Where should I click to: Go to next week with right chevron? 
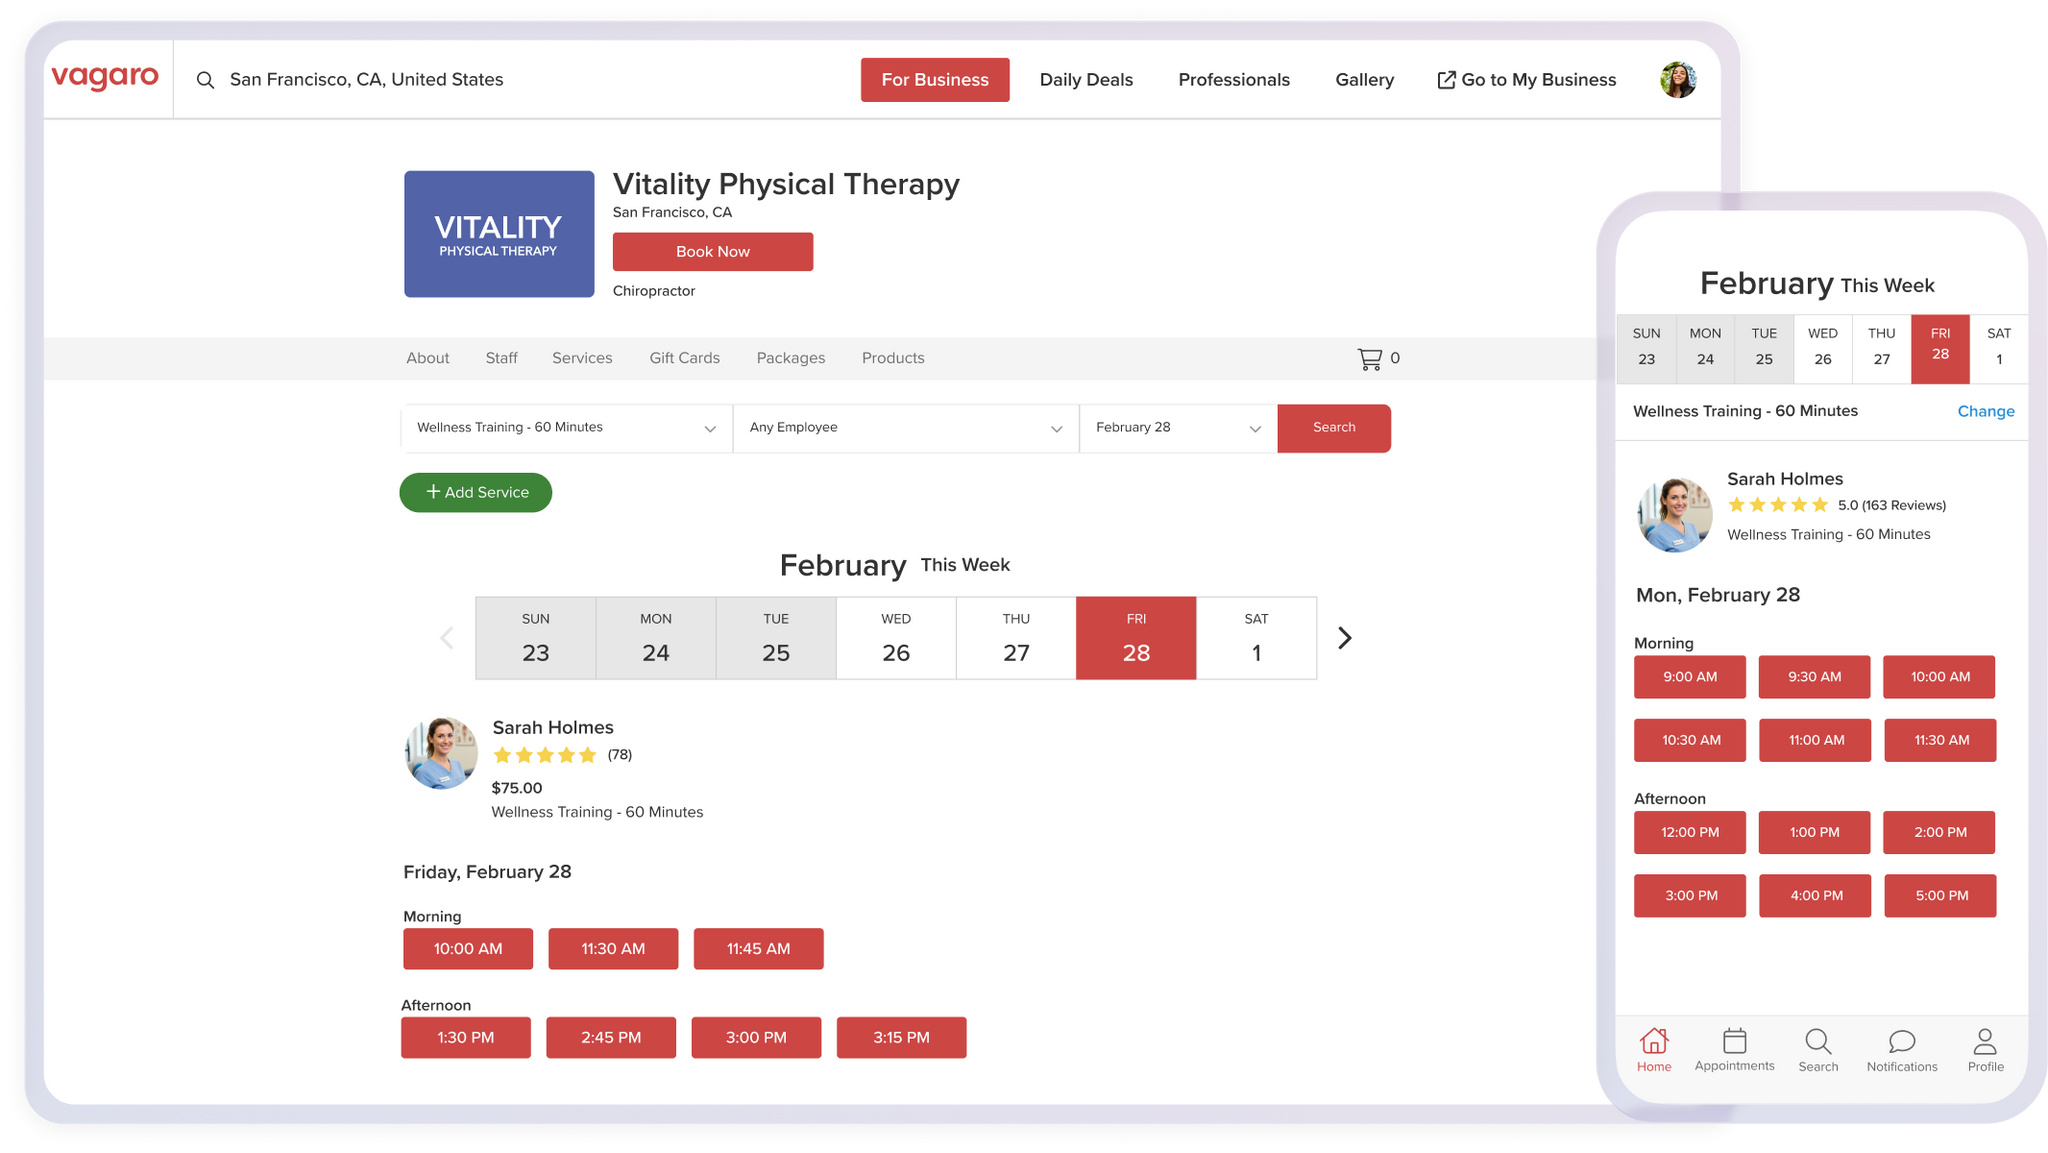pyautogui.click(x=1345, y=638)
